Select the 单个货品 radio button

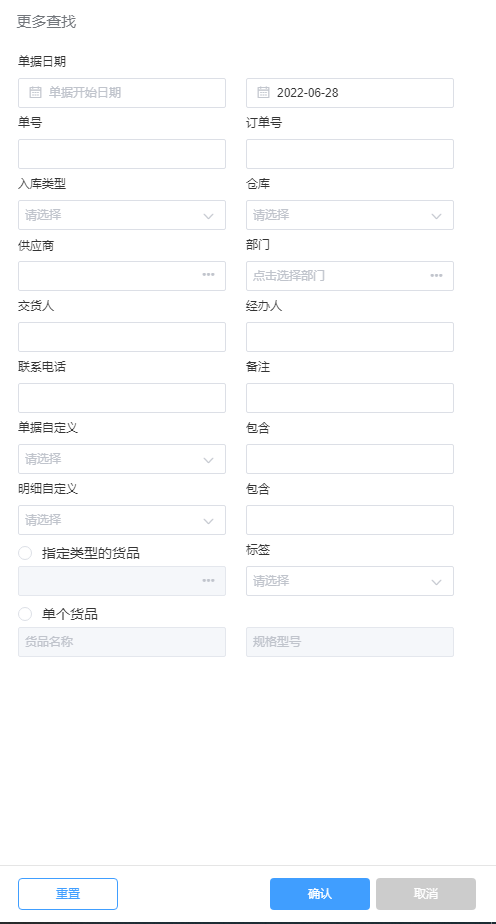point(25,614)
